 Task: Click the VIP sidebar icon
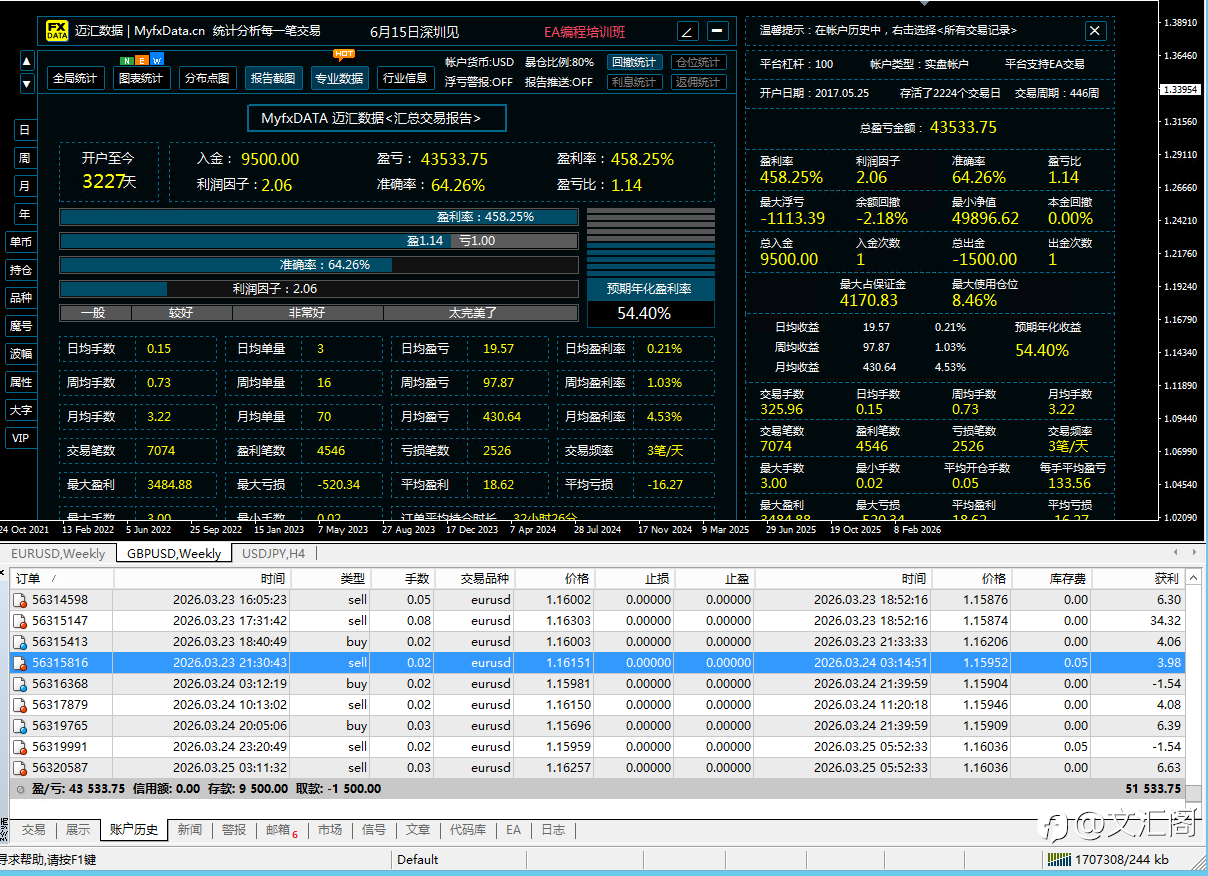[x=21, y=438]
